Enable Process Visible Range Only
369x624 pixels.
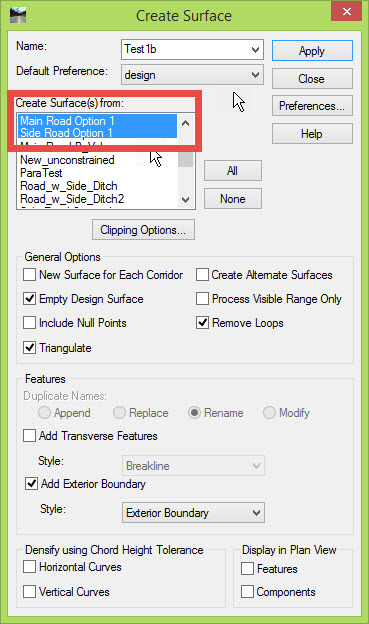pos(202,298)
